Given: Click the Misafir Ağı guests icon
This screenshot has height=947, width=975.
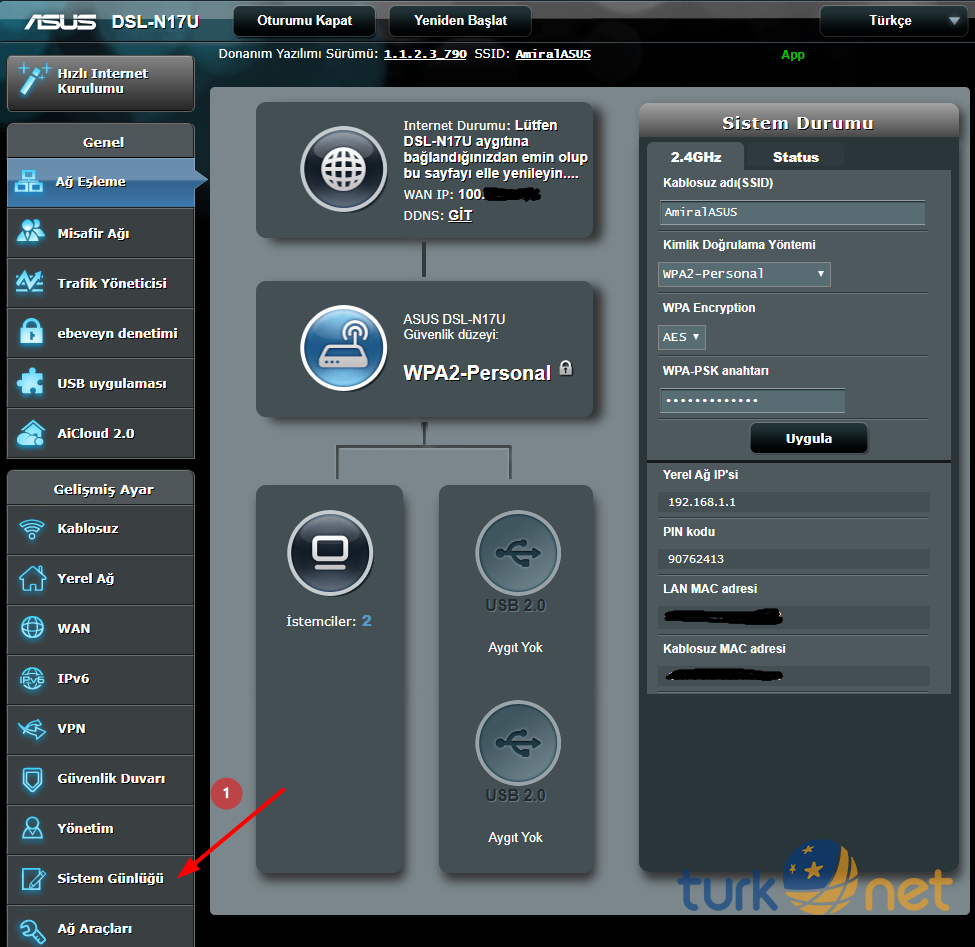Looking at the screenshot, I should [30, 231].
